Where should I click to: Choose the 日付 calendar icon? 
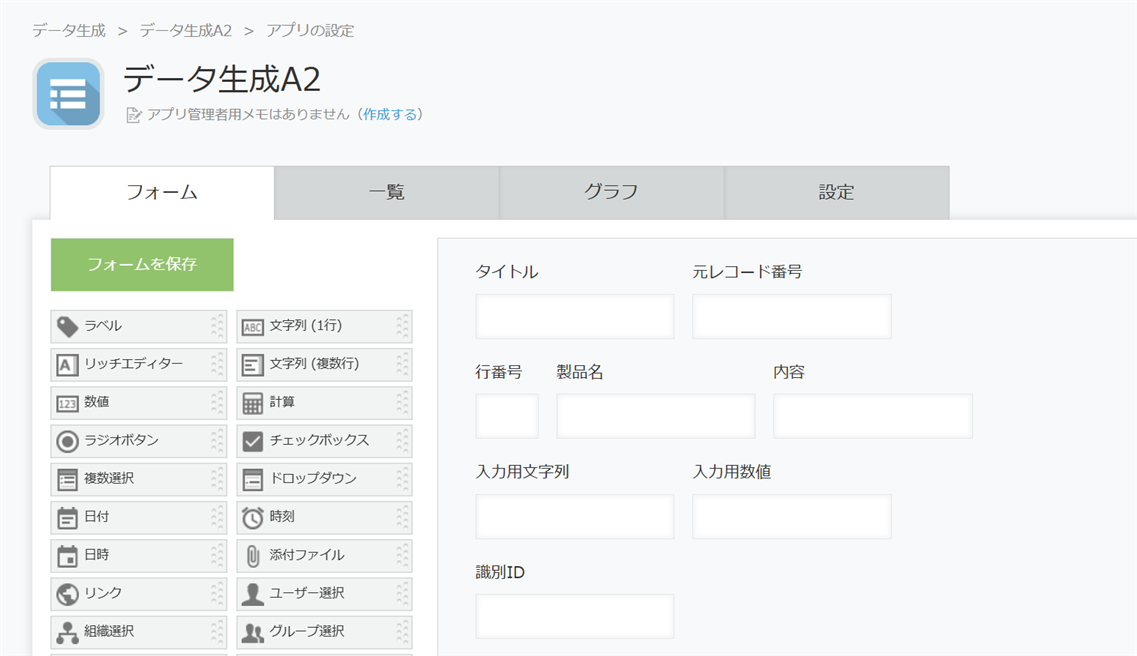click(x=67, y=518)
